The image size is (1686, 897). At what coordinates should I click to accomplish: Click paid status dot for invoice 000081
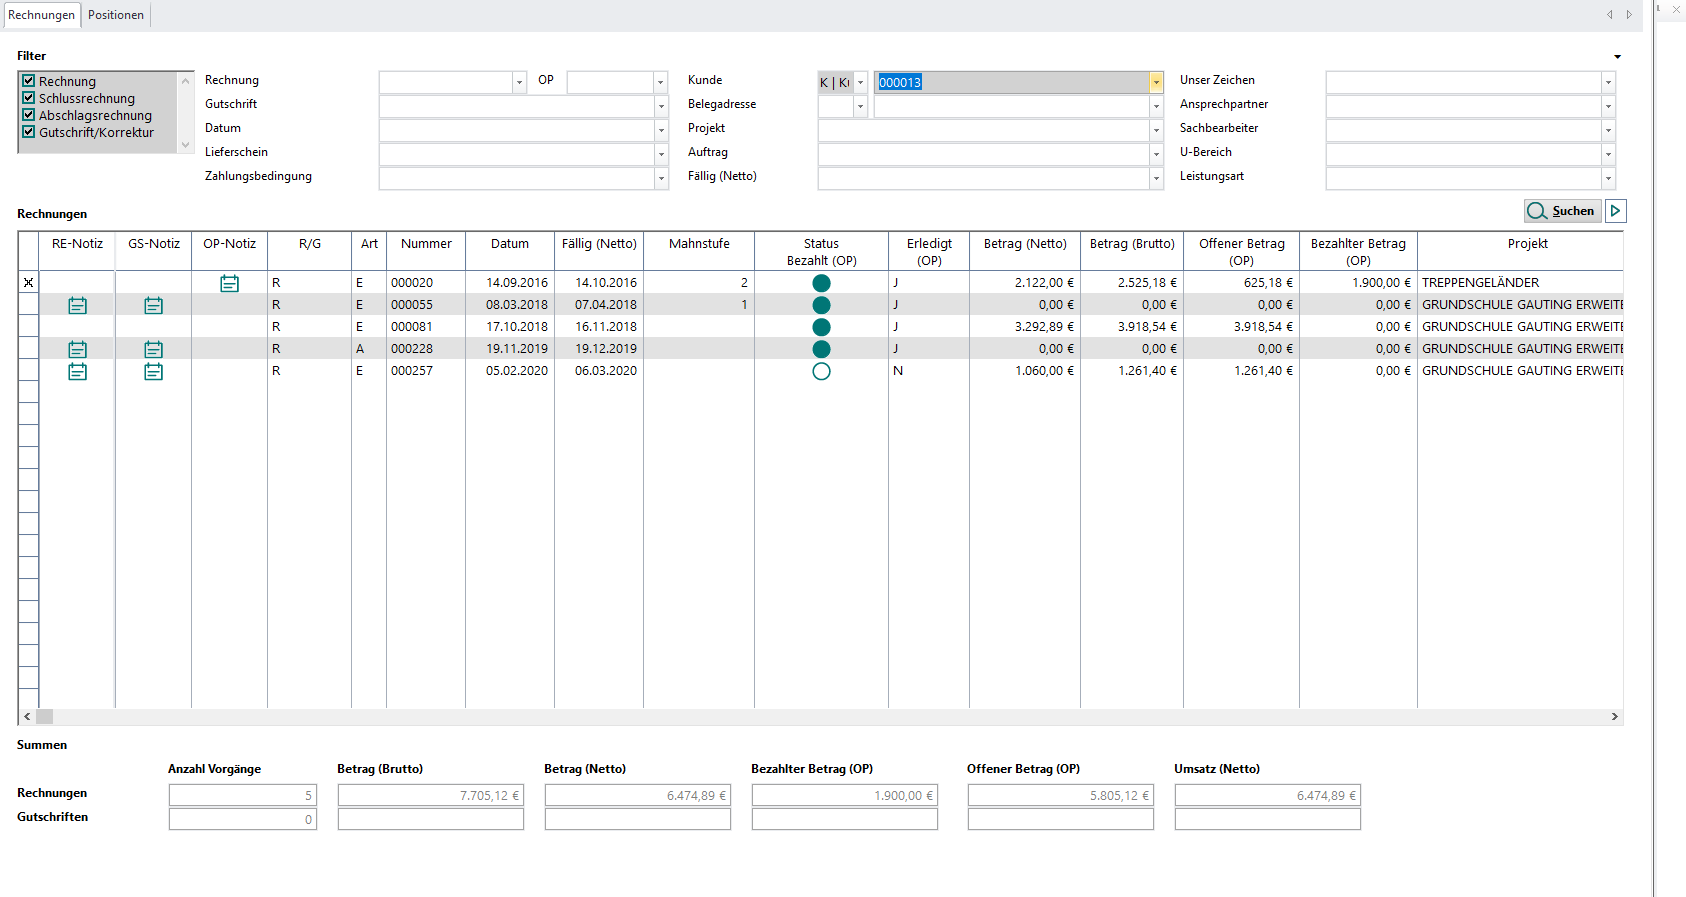pyautogui.click(x=821, y=327)
